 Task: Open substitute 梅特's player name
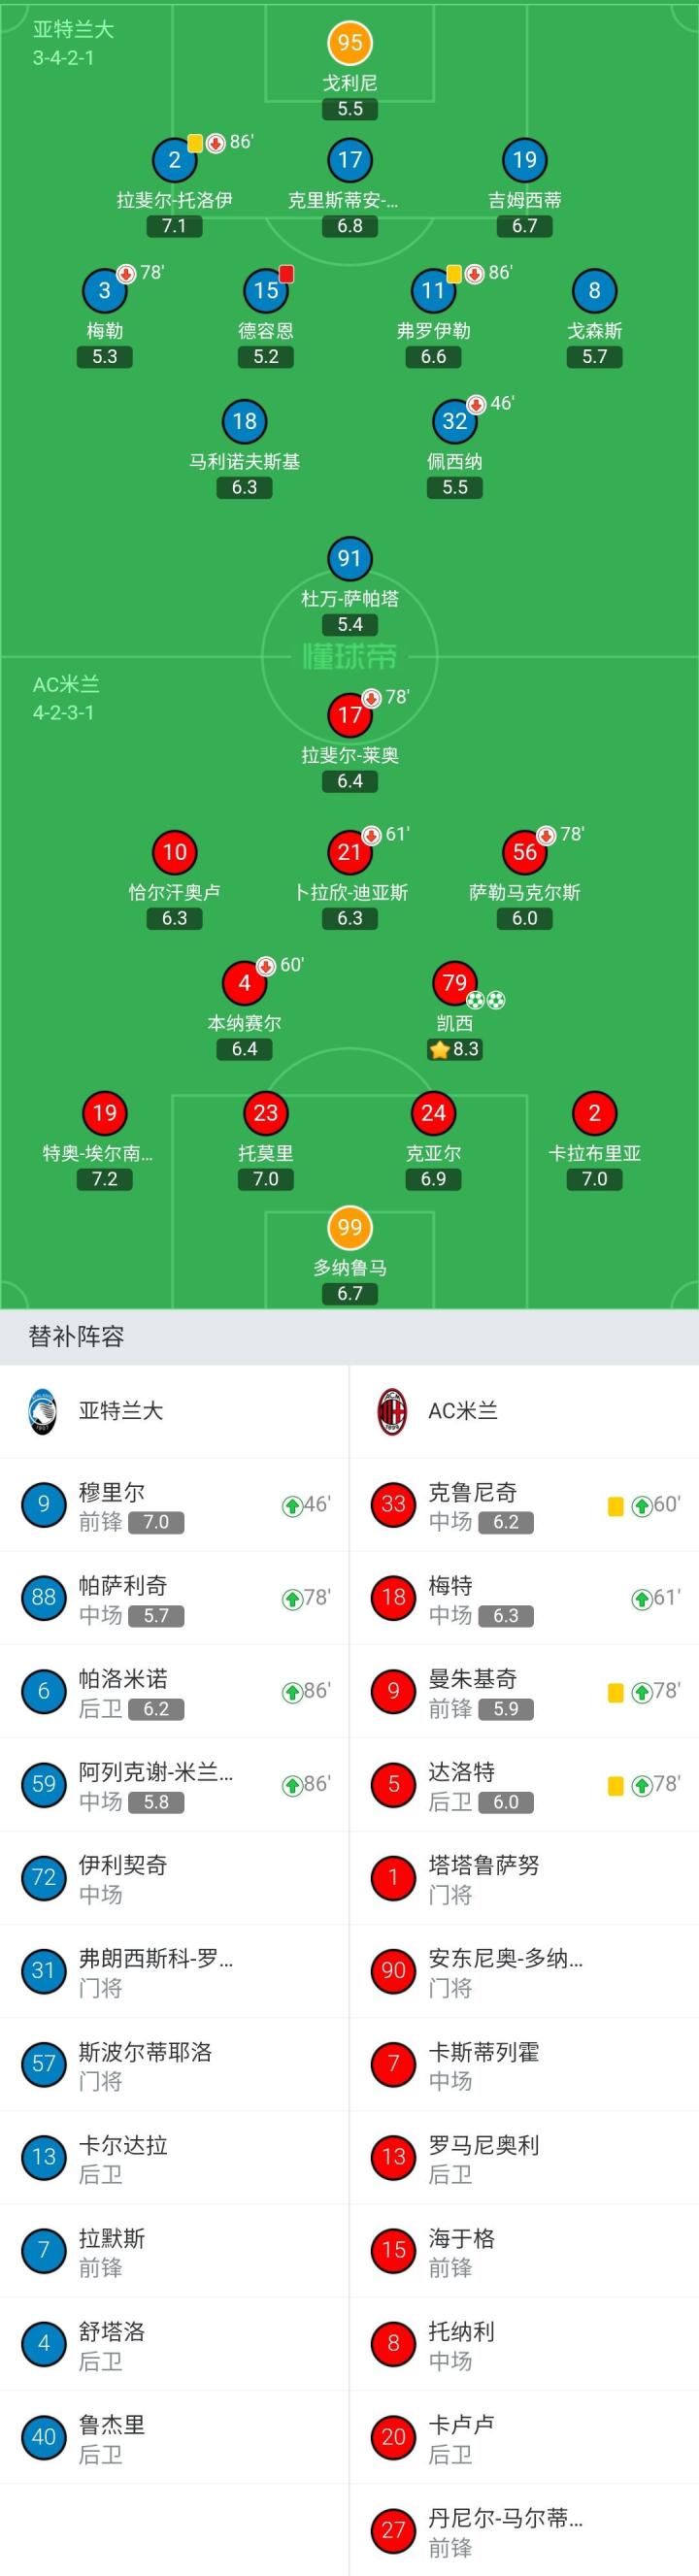[x=450, y=1586]
